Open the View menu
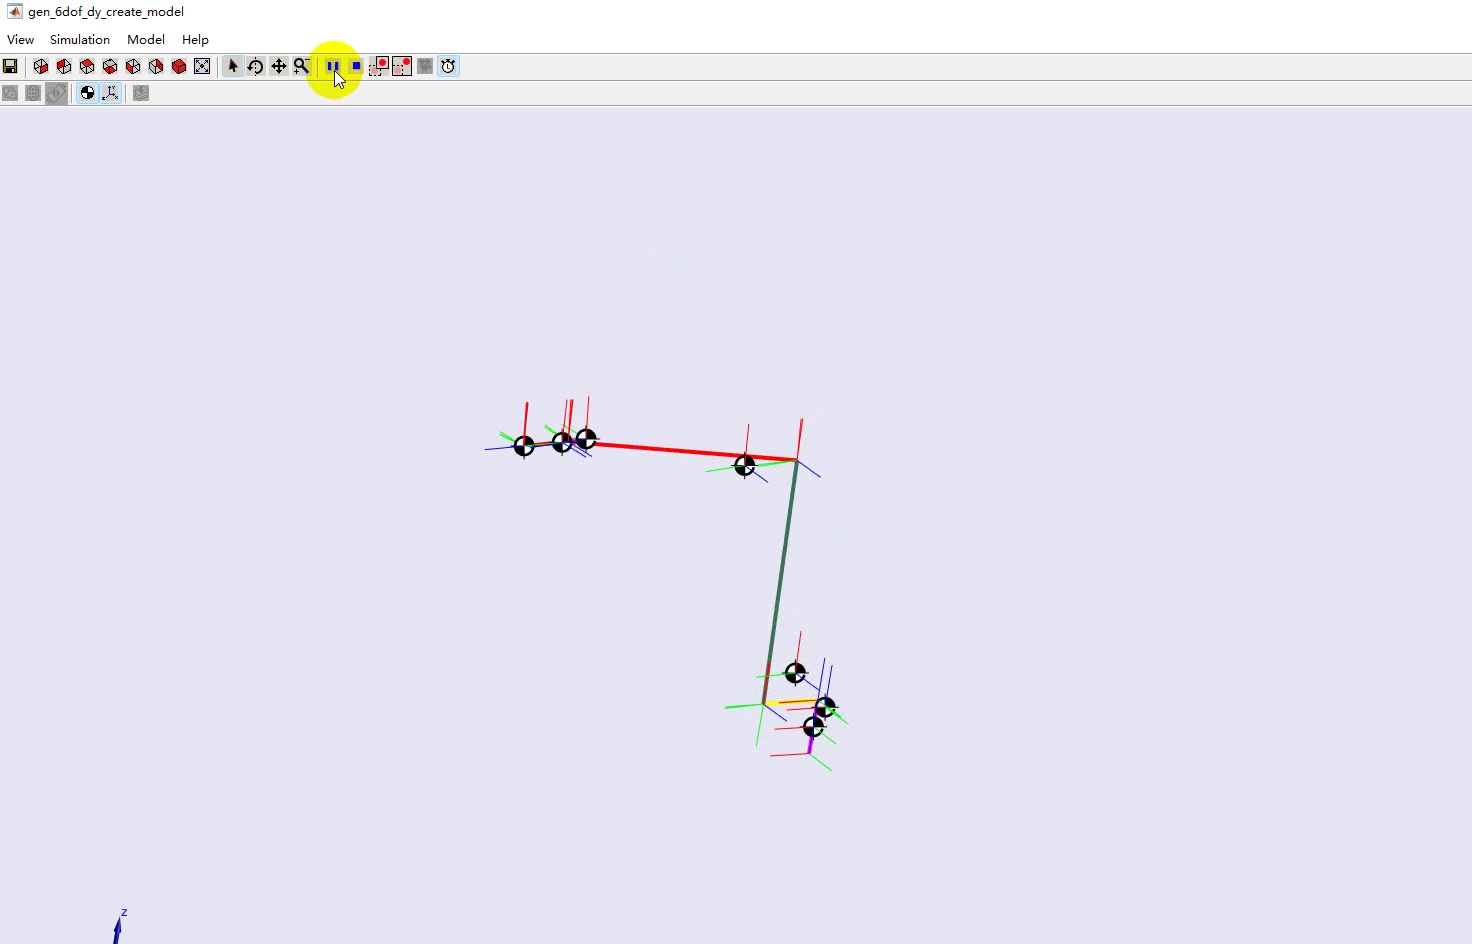This screenshot has height=944, width=1472. [x=20, y=40]
